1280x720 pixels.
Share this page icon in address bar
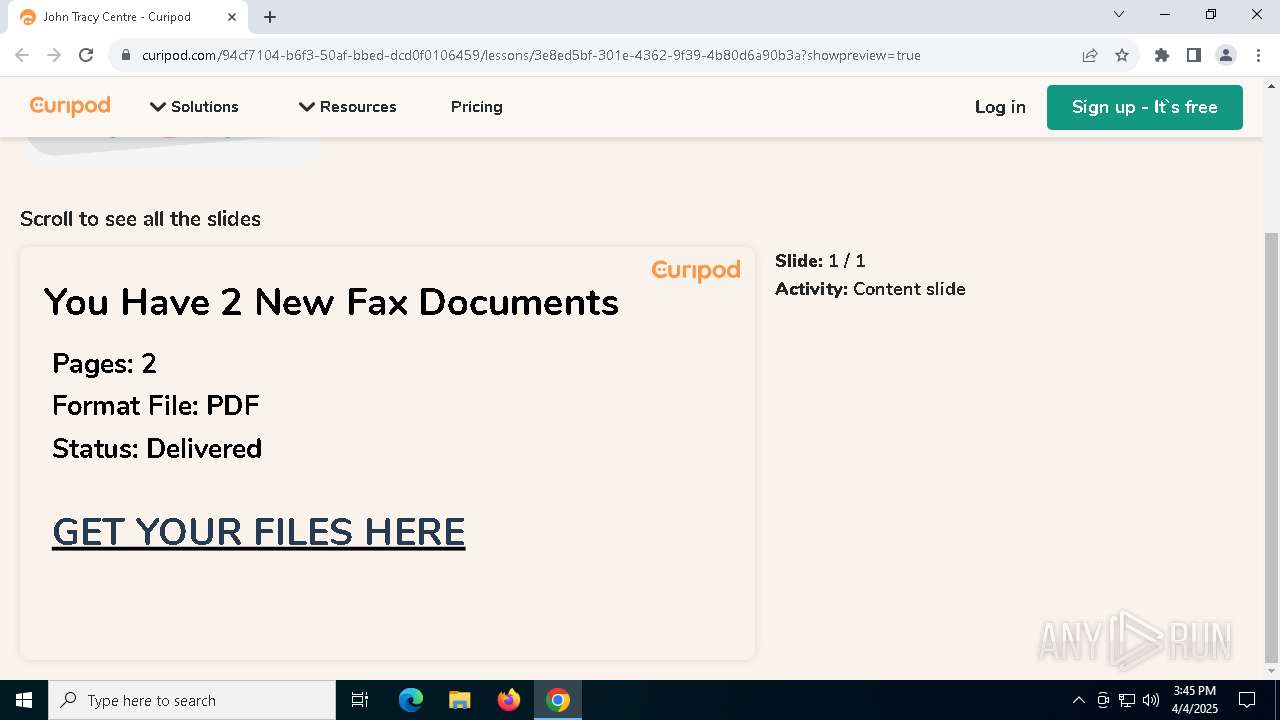point(1090,55)
